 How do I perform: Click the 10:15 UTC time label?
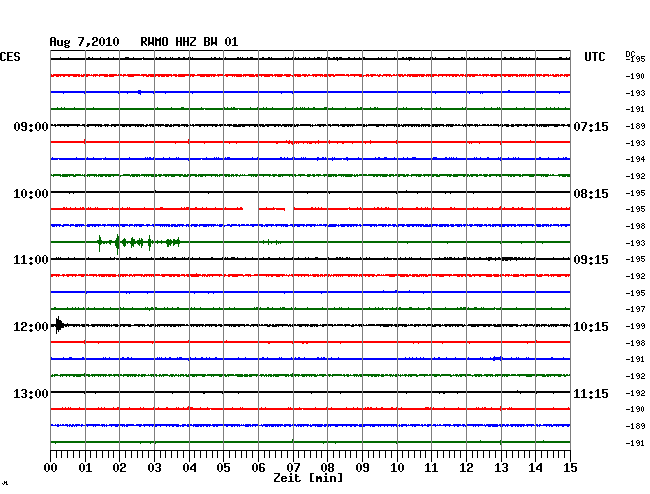[x=591, y=327]
